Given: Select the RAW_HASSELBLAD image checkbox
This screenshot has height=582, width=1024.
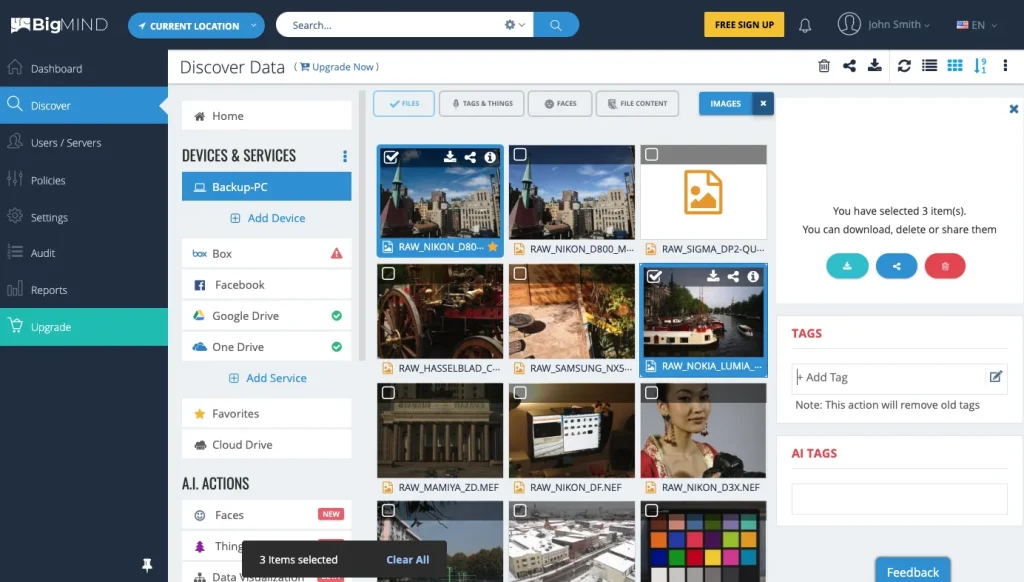Looking at the screenshot, I should pyautogui.click(x=388, y=274).
